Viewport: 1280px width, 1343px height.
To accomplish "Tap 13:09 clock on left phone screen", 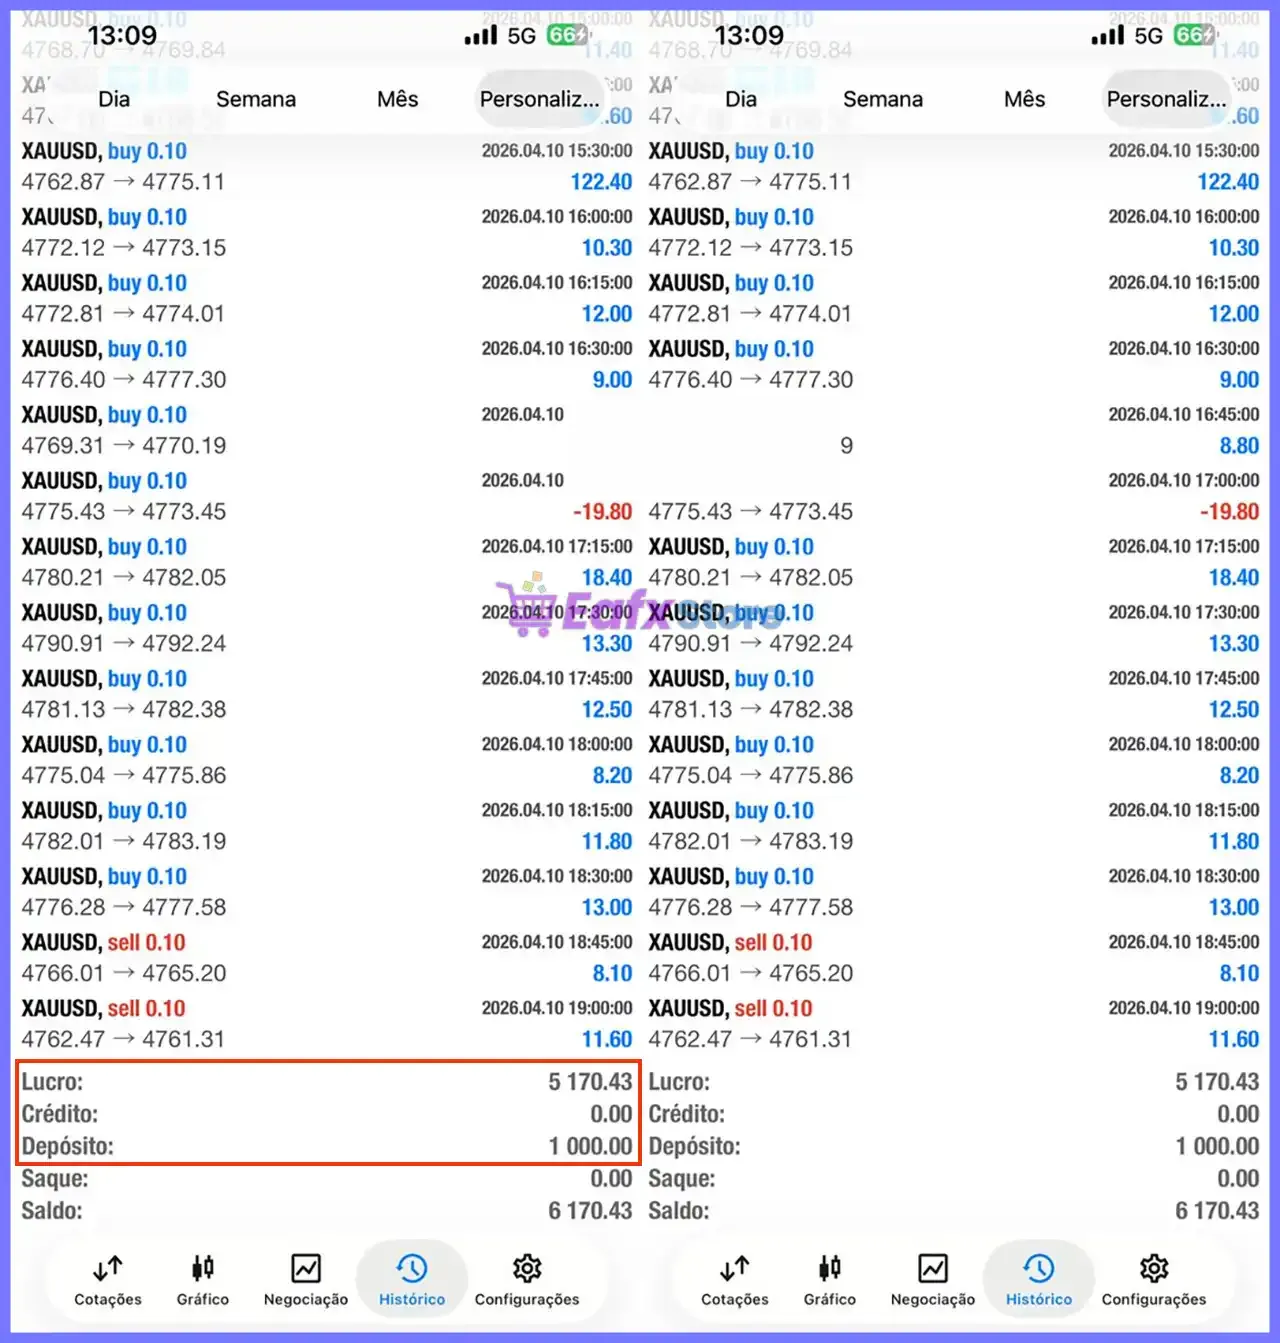I will [x=122, y=36].
